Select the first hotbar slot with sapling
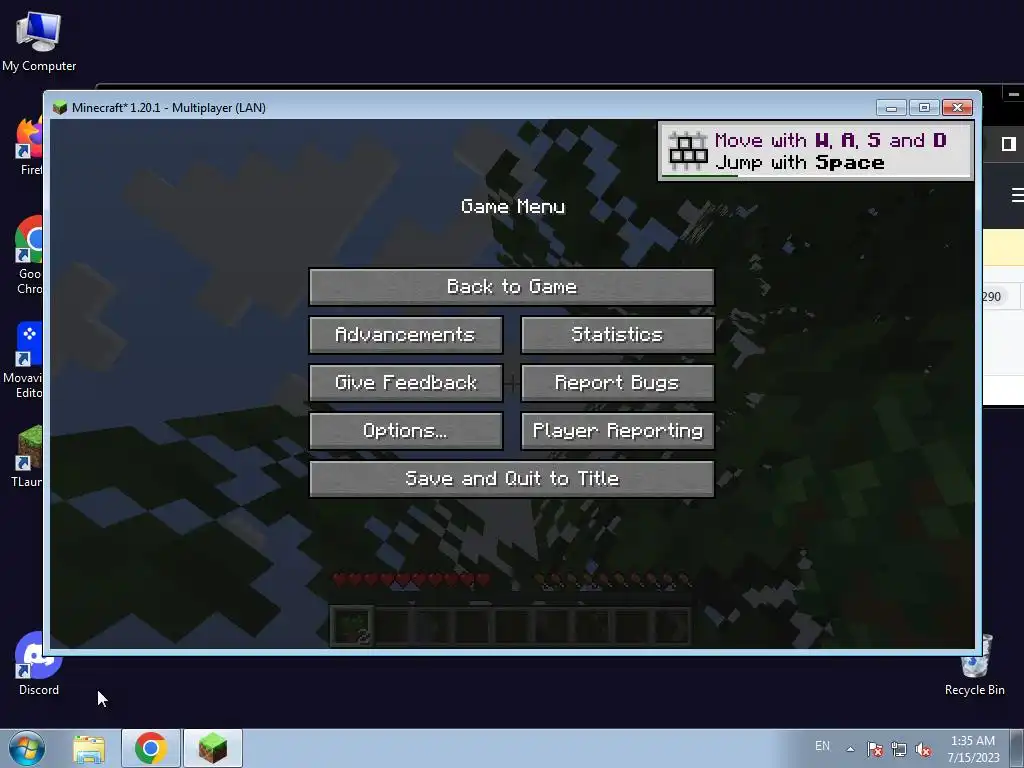The width and height of the screenshot is (1024, 768). click(x=352, y=626)
